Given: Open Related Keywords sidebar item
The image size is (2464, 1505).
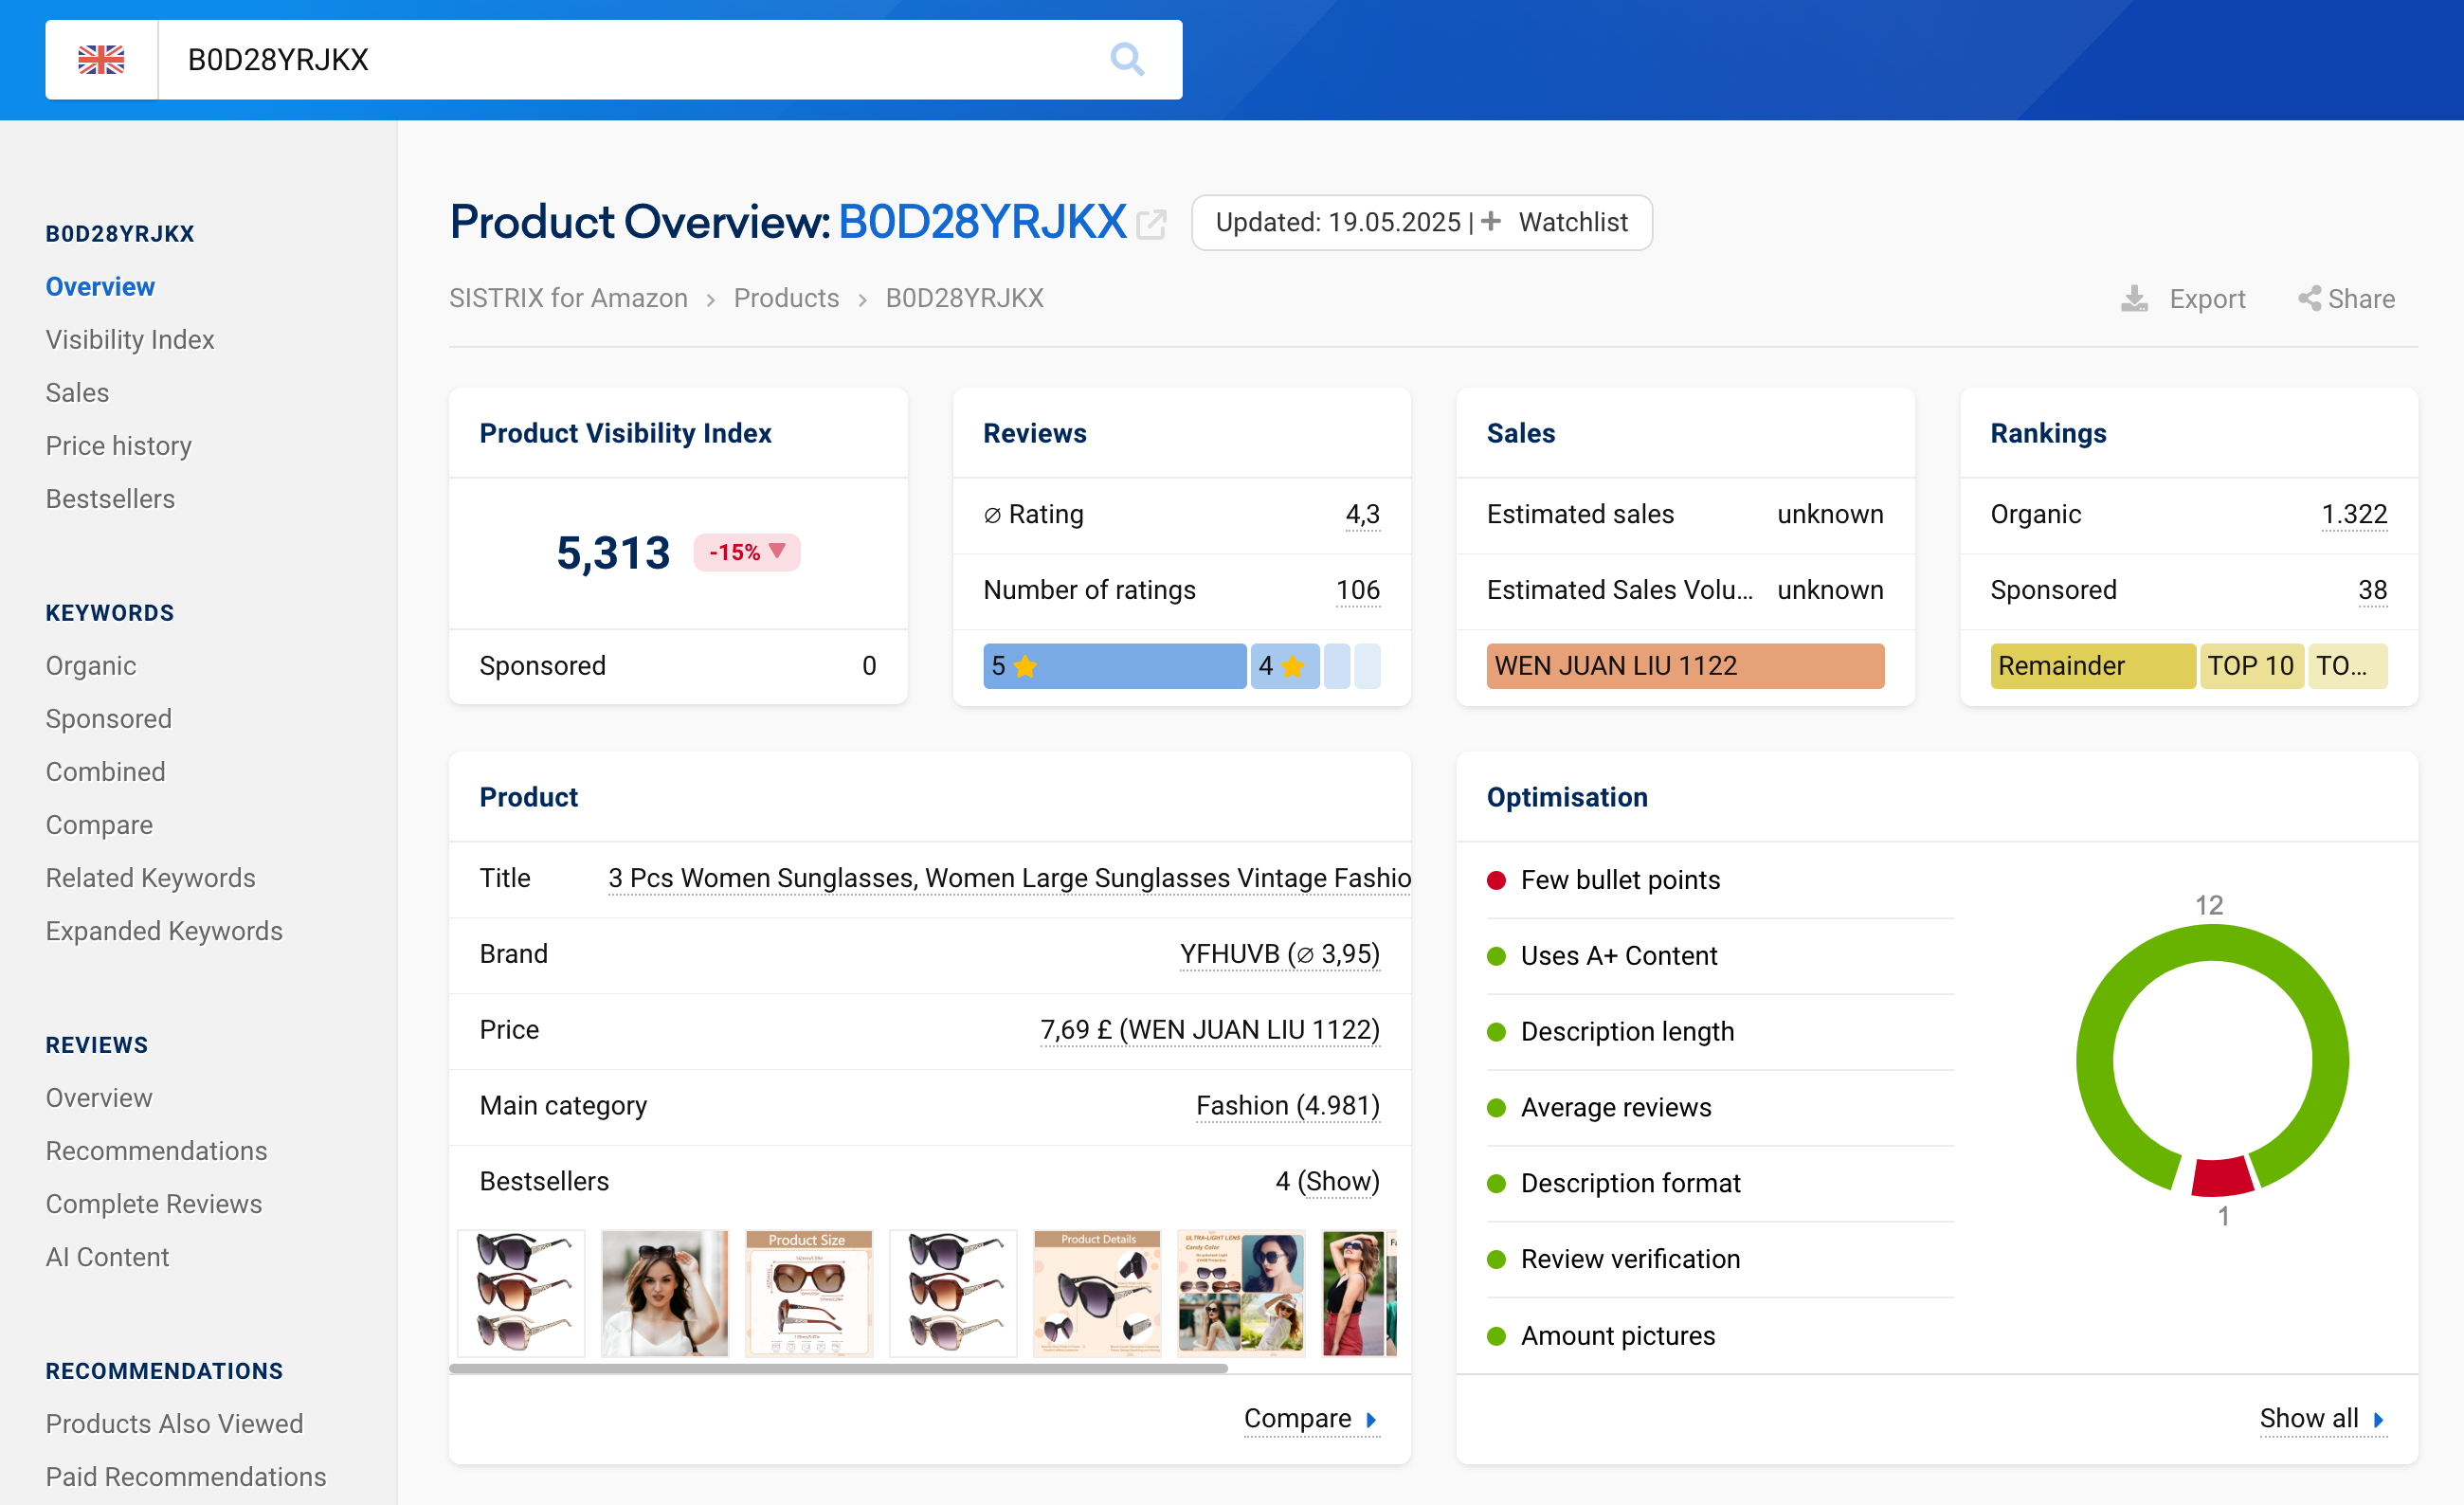Looking at the screenshot, I should click(x=151, y=878).
